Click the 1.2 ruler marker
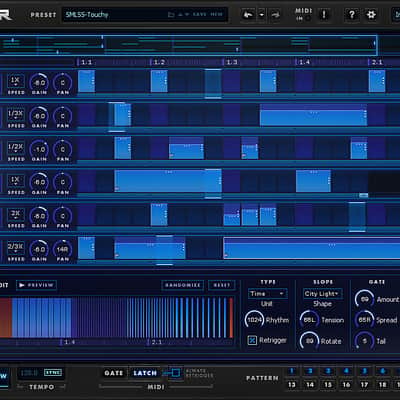The image size is (400, 400). (159, 62)
